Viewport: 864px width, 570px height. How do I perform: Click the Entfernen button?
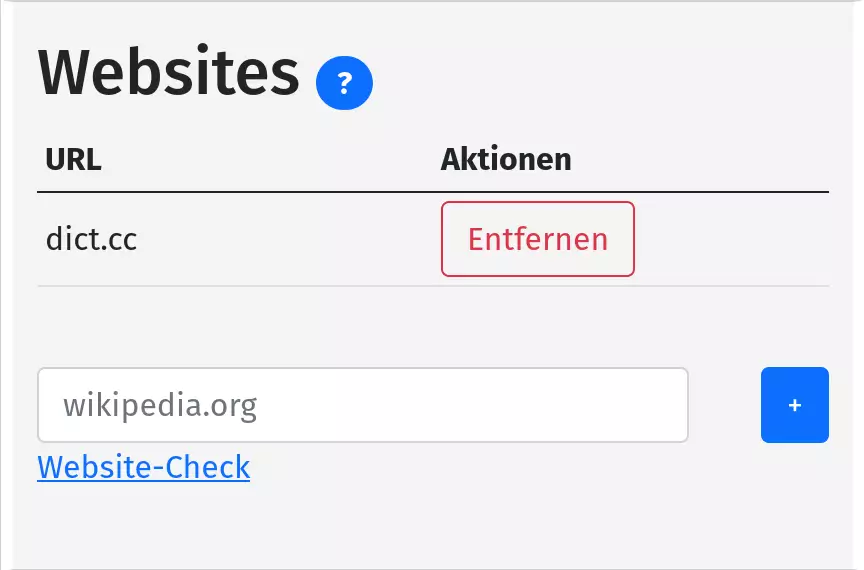point(537,239)
